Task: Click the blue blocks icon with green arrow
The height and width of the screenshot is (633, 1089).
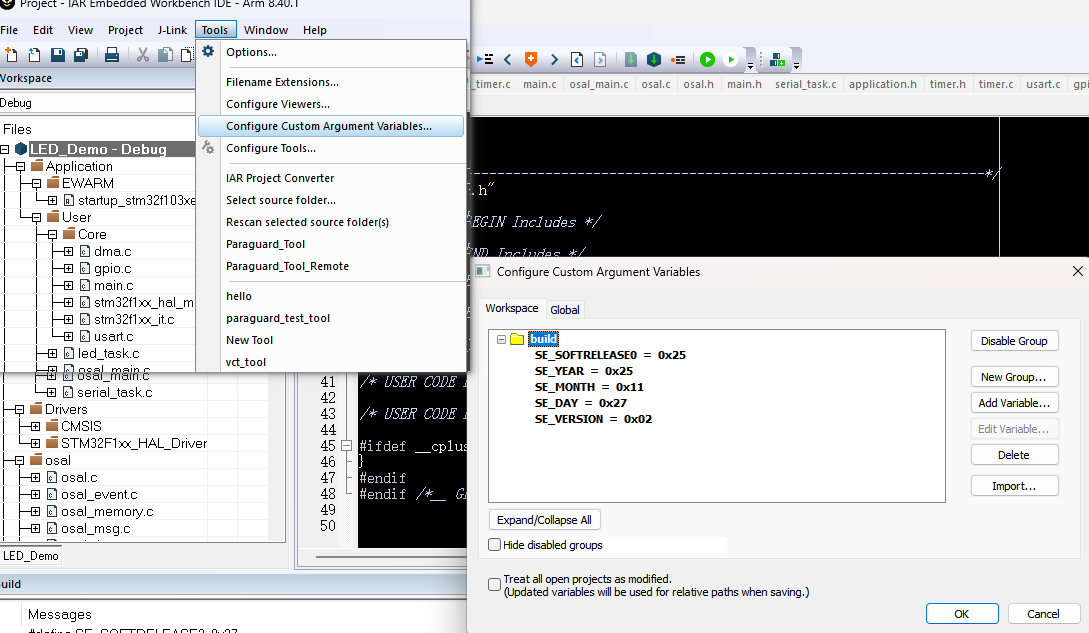Action: click(778, 59)
